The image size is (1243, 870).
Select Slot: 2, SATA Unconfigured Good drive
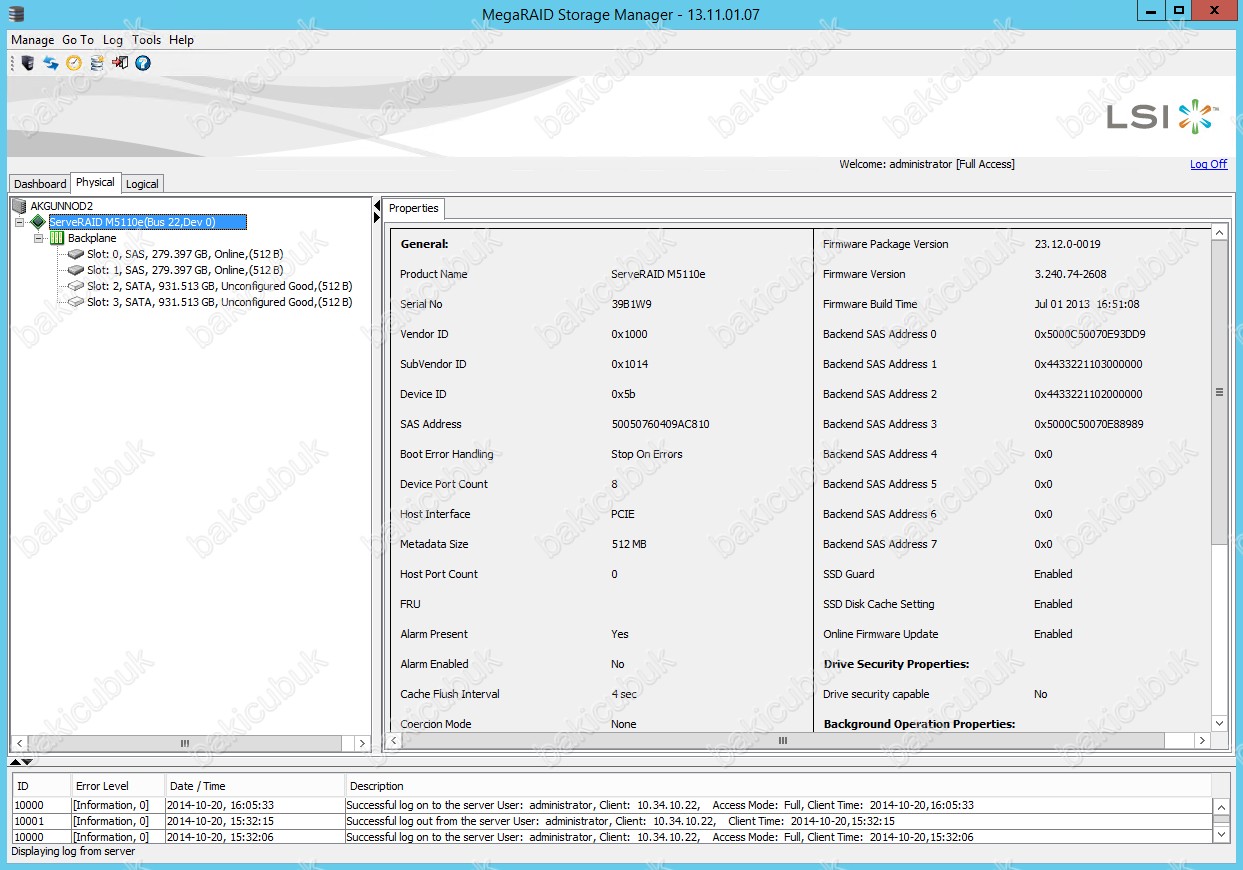(x=219, y=286)
